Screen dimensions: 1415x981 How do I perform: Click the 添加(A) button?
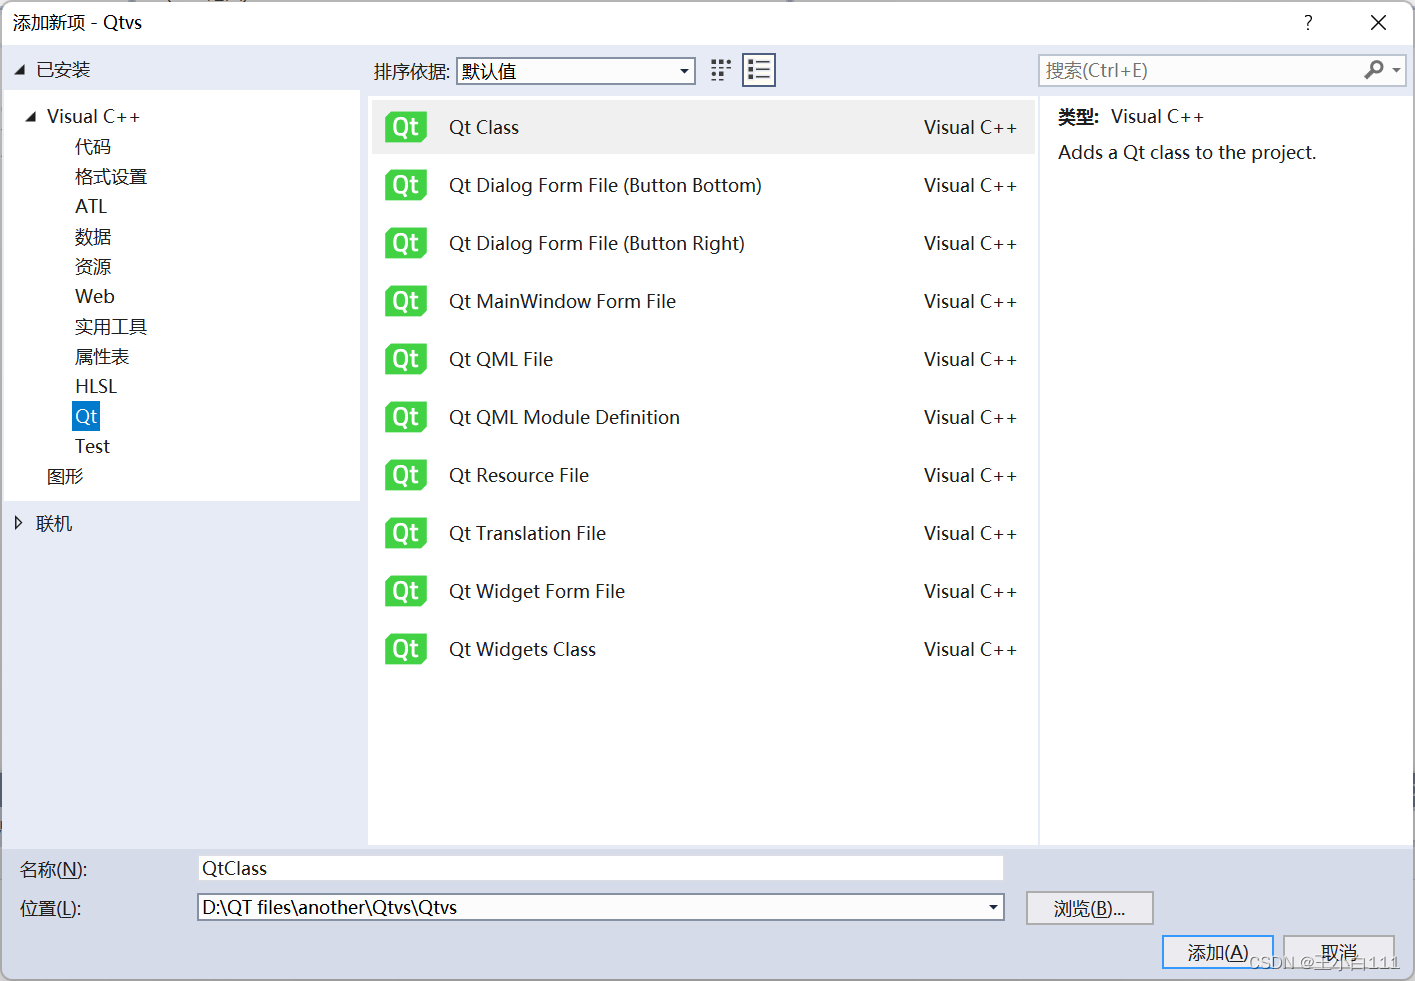(x=1217, y=952)
